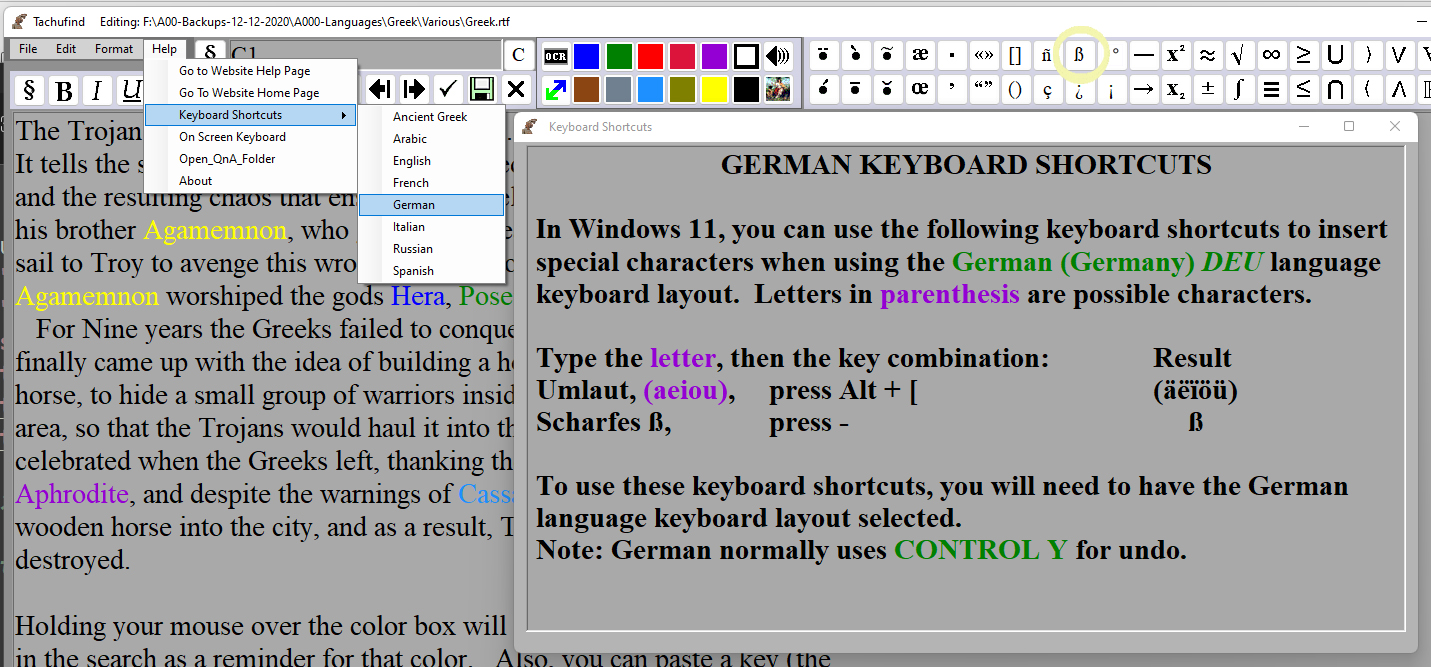Toggle italic formatting
1431x667 pixels.
pos(96,90)
